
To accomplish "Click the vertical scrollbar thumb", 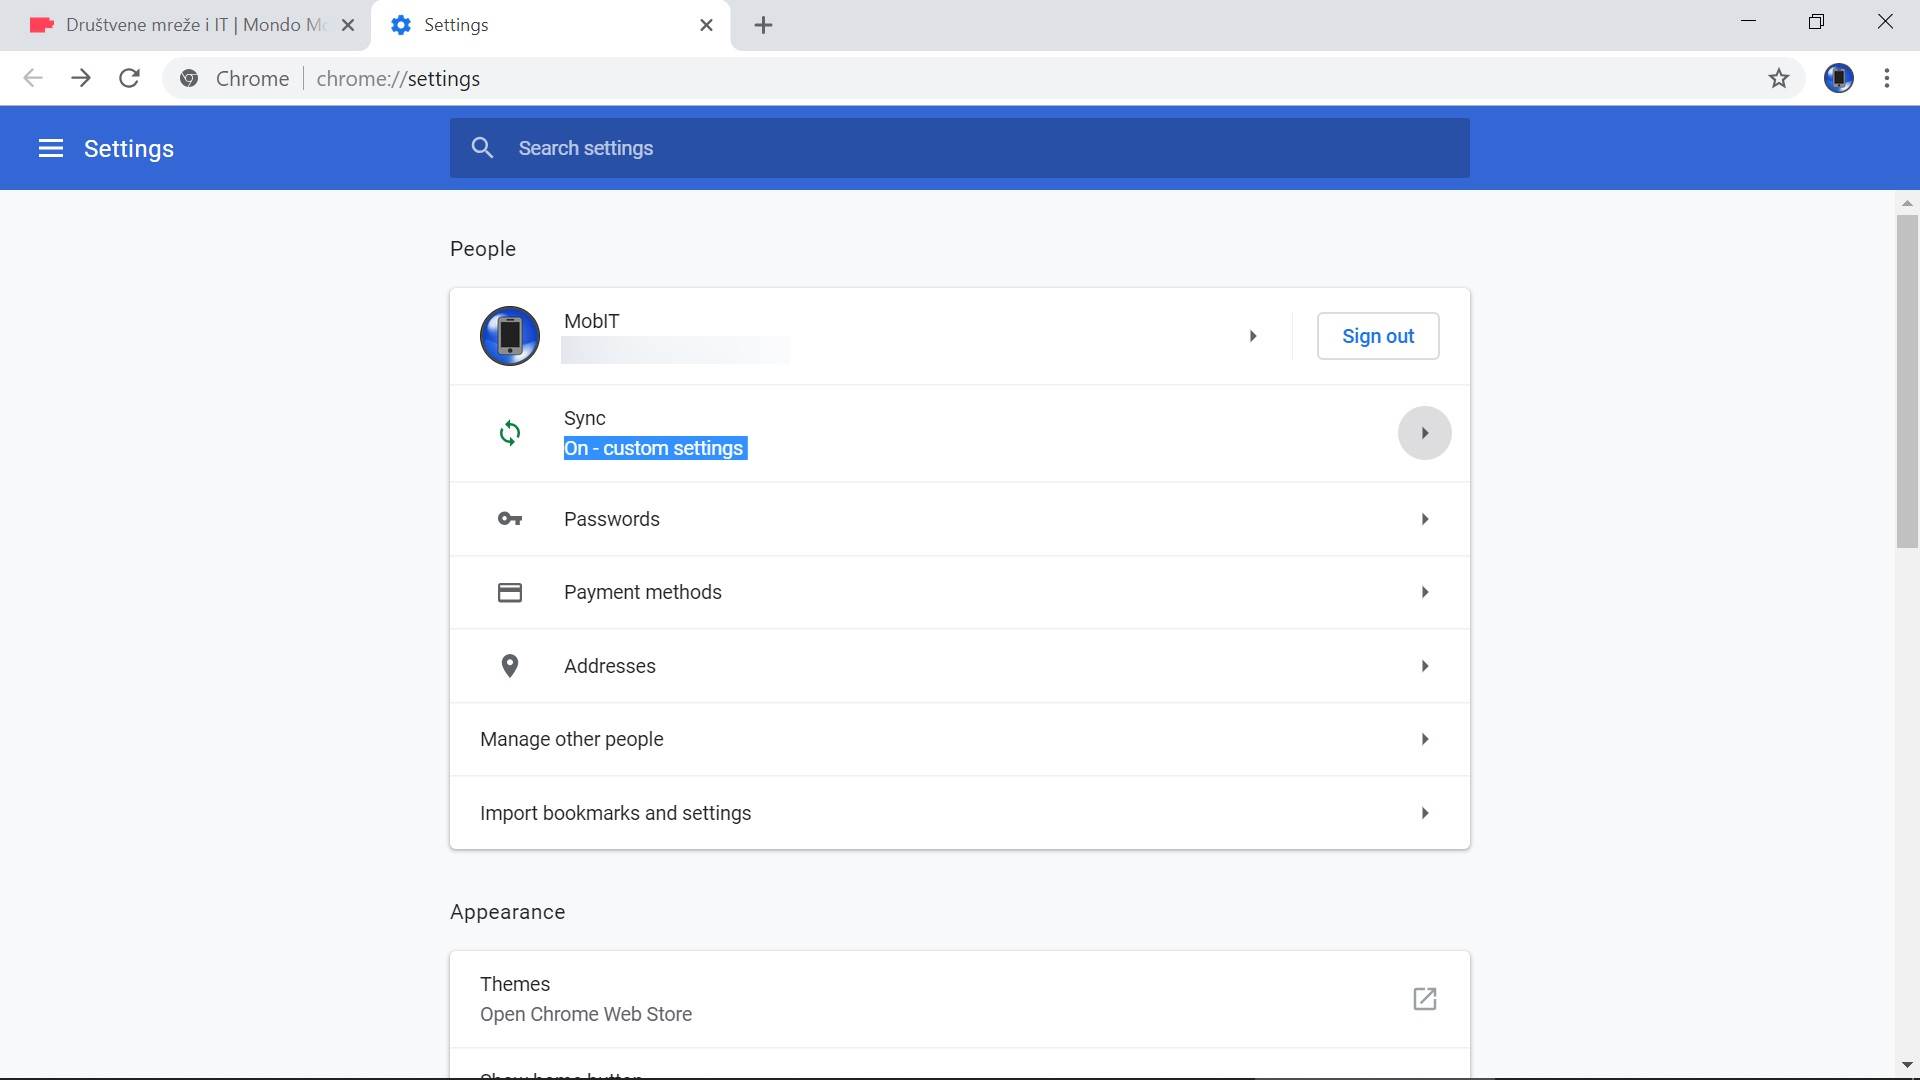I will click(x=1906, y=380).
